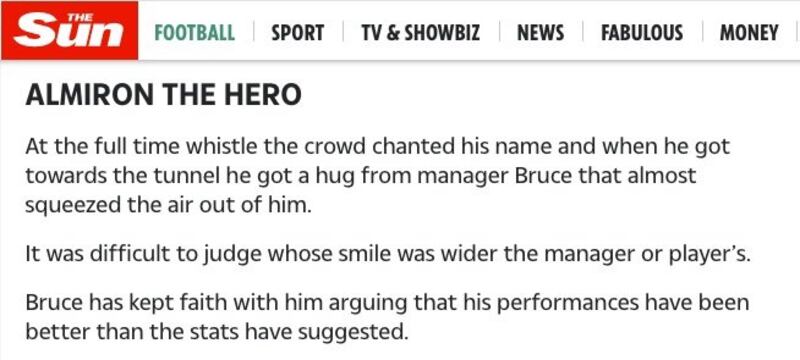Click the word 'tunnel' in the first paragraph
The width and height of the screenshot is (800, 360).
tap(183, 175)
